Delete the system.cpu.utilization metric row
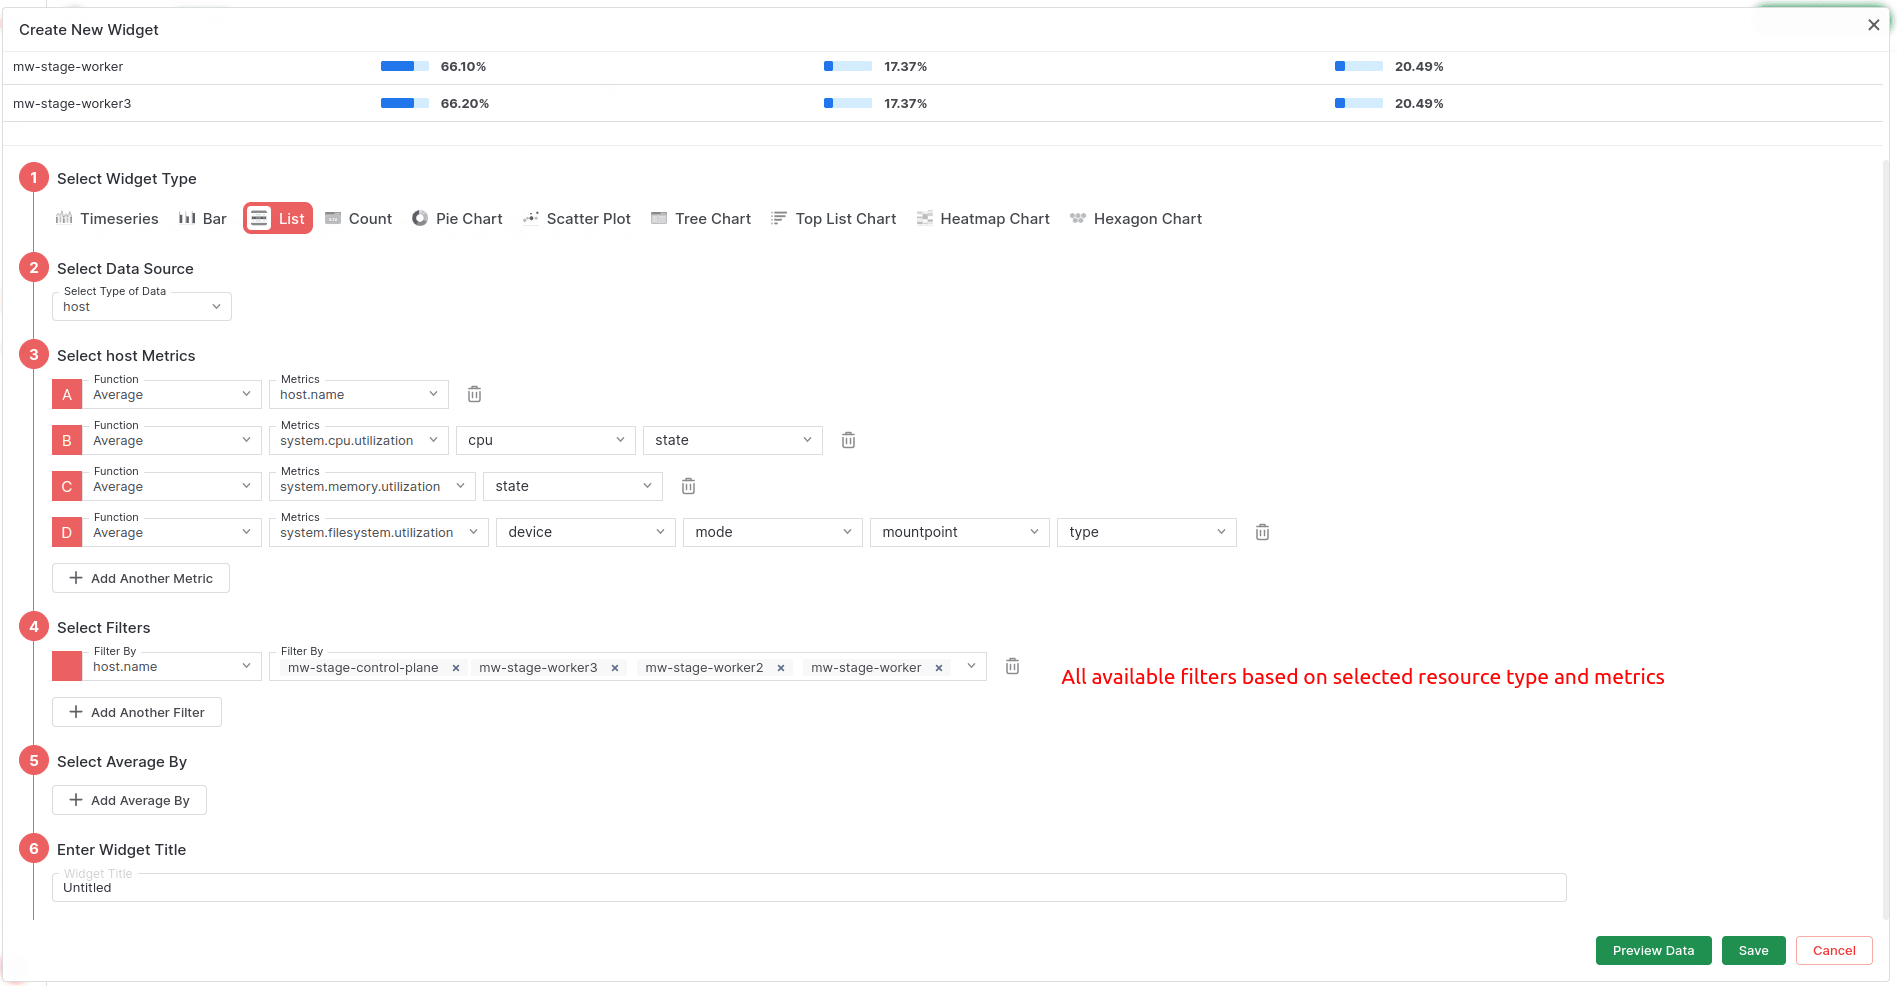1897x986 pixels. [x=848, y=440]
